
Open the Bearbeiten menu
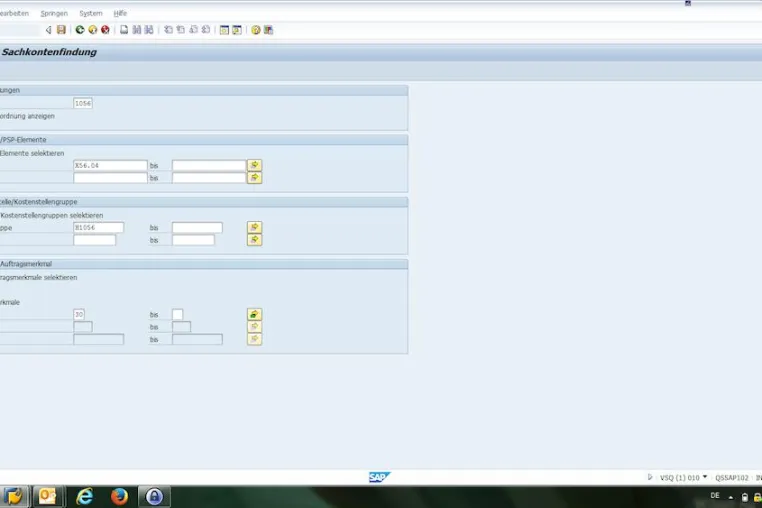(x=14, y=13)
